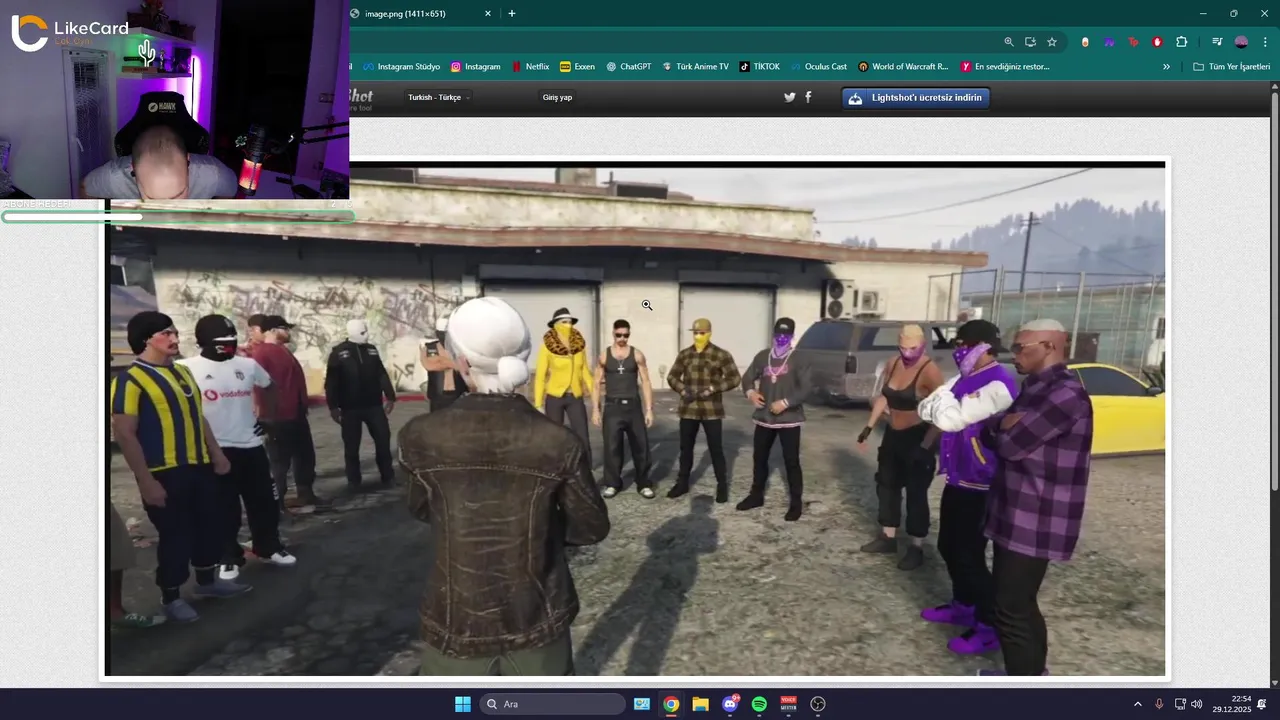Bookmark this page with the star icon
Screen dimensions: 1280x720
pos(1052,42)
